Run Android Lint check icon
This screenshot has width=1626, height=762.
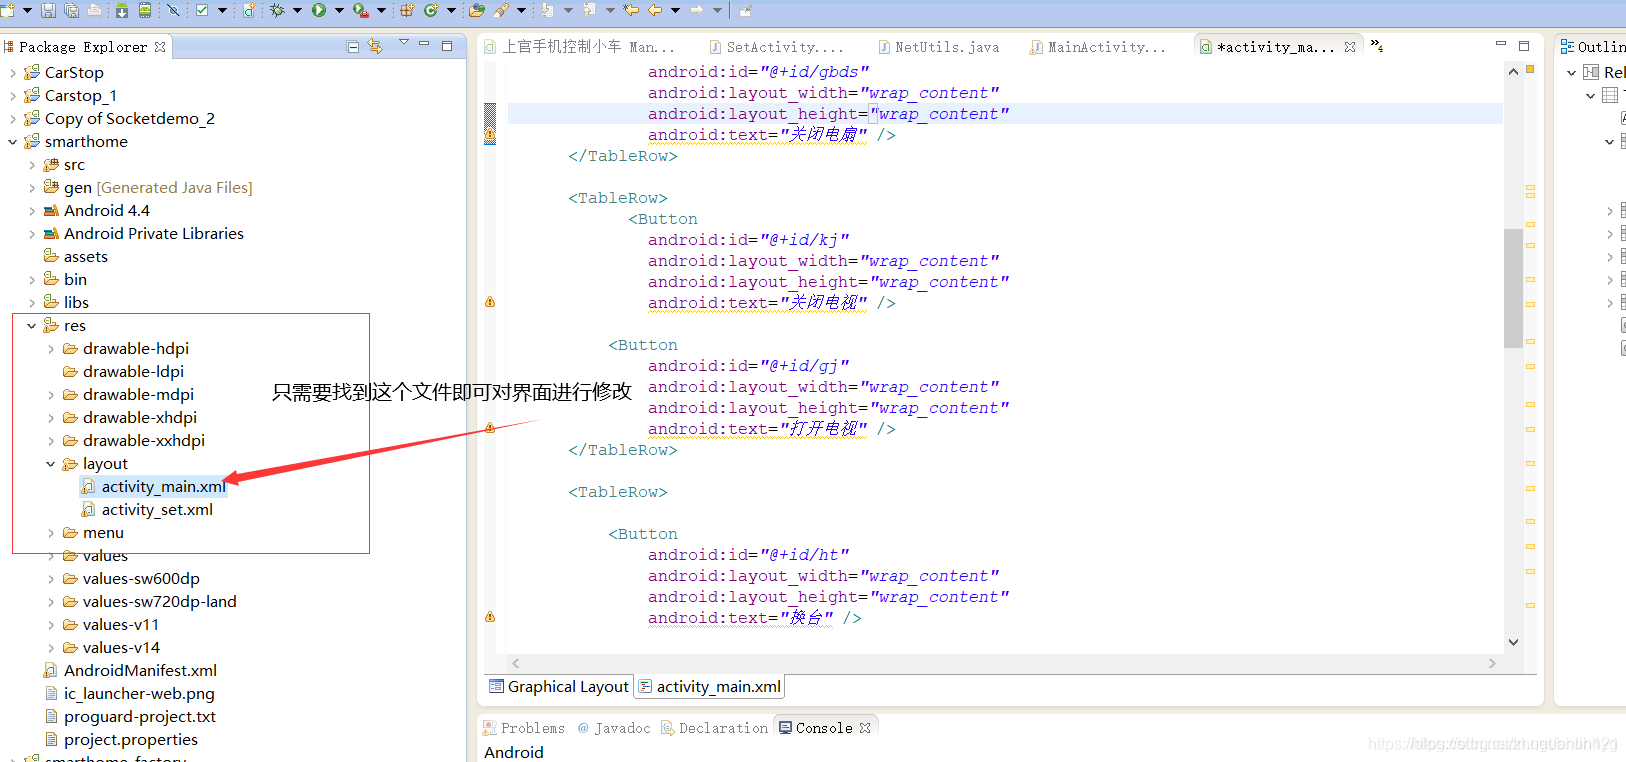(x=202, y=10)
